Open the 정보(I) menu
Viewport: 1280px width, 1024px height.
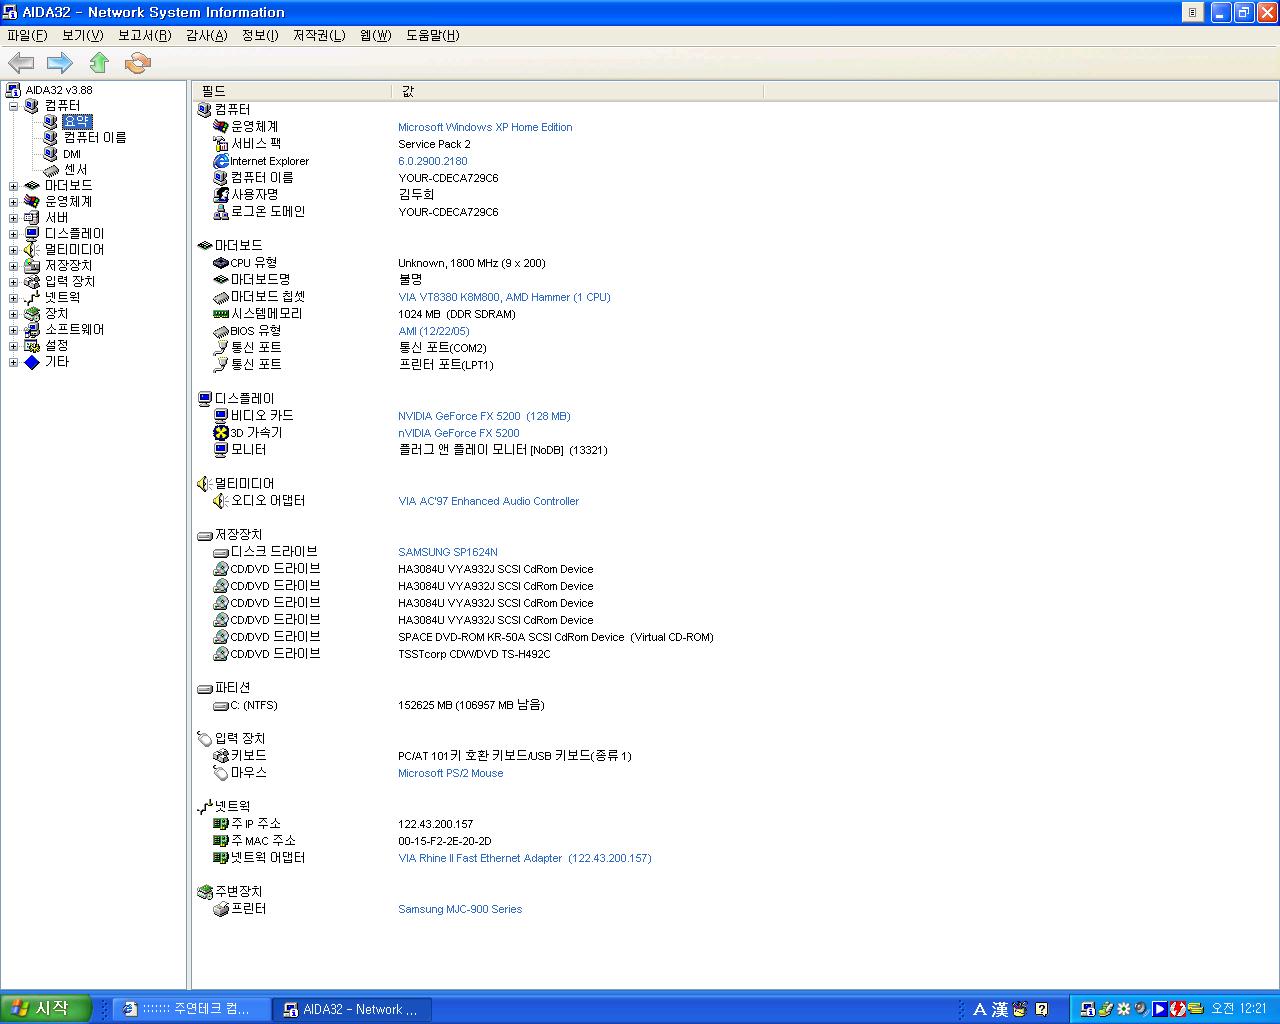point(260,35)
